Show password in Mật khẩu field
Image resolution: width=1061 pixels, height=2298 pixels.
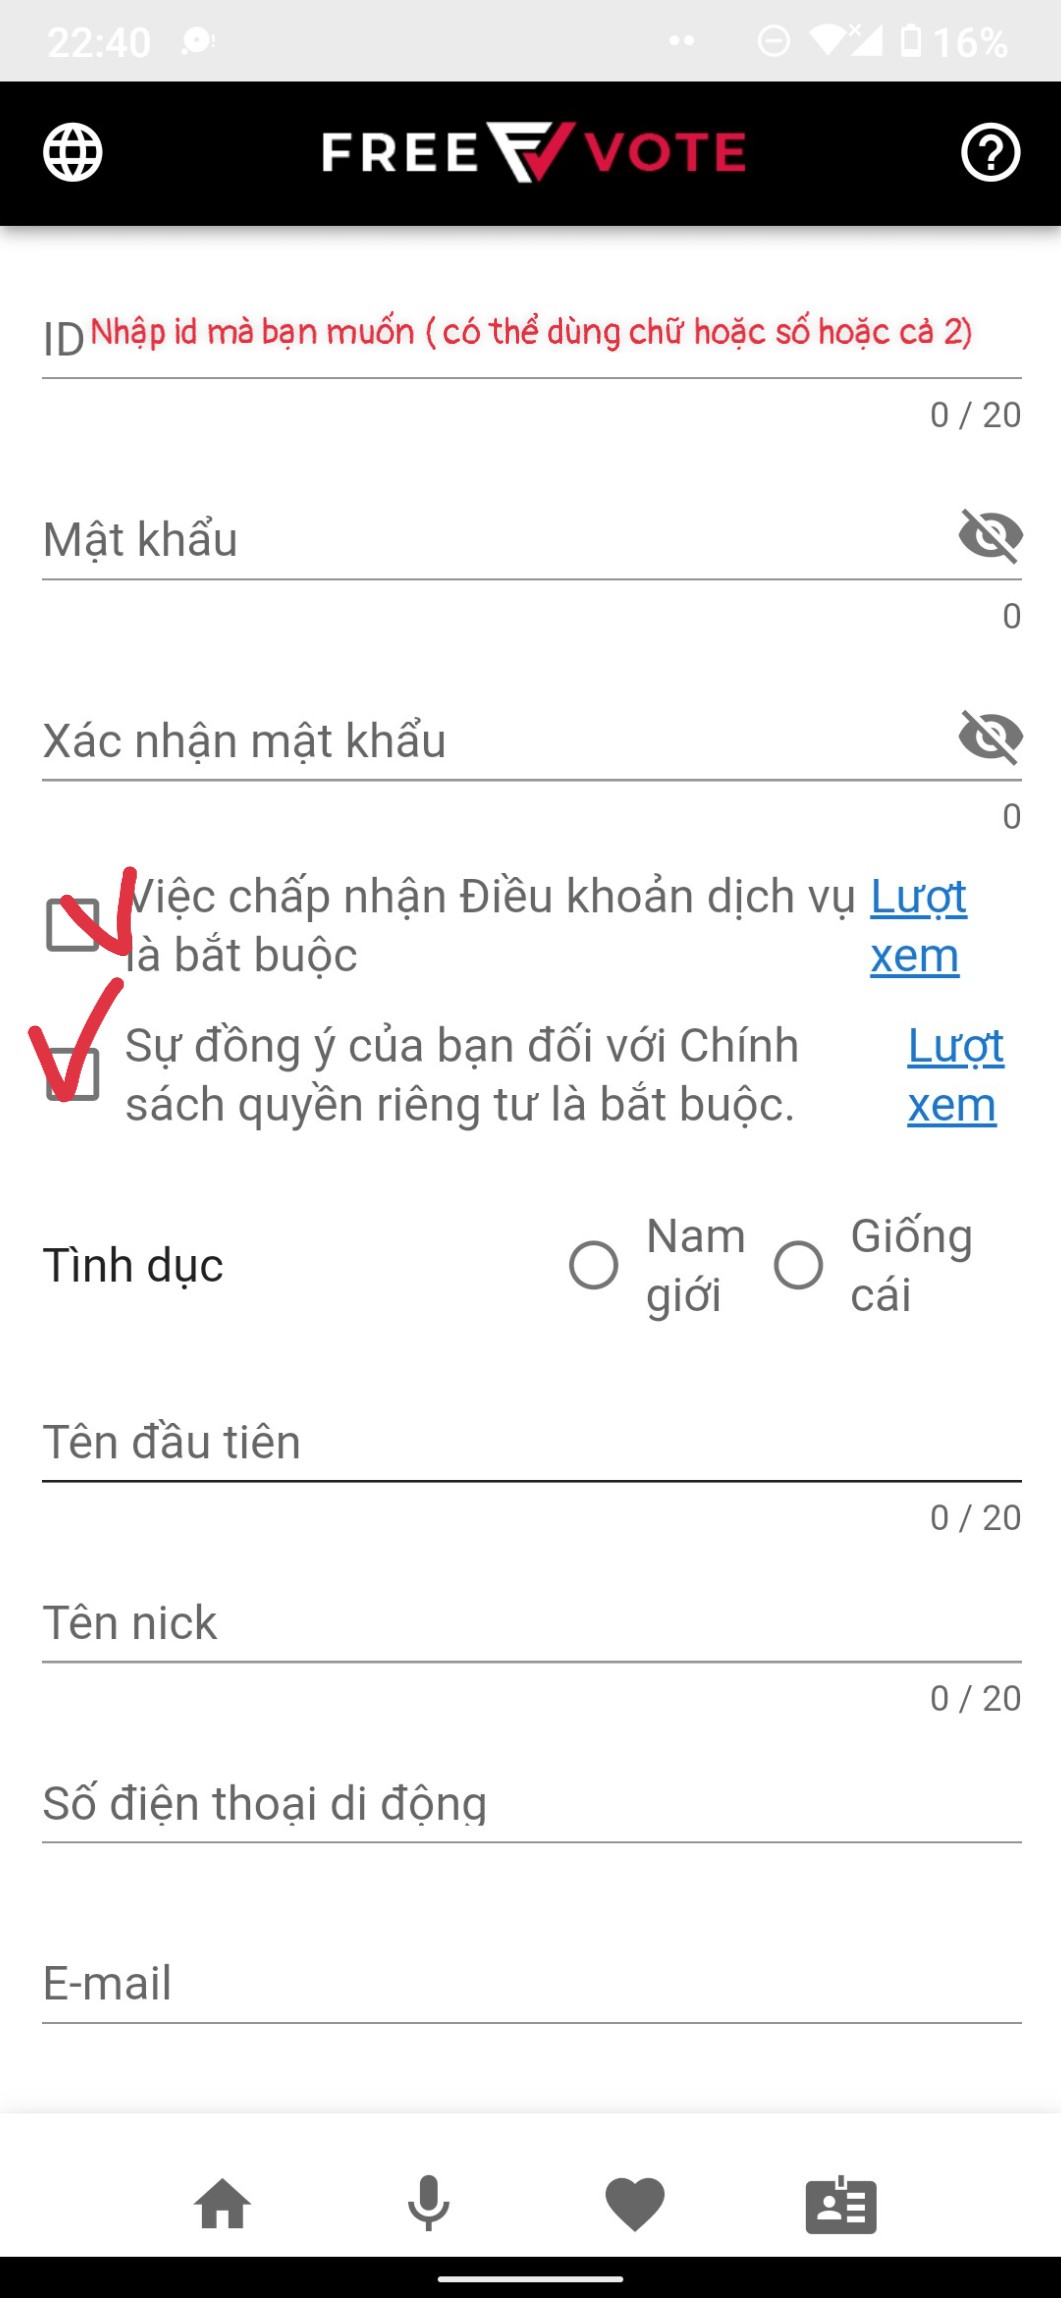[990, 535]
